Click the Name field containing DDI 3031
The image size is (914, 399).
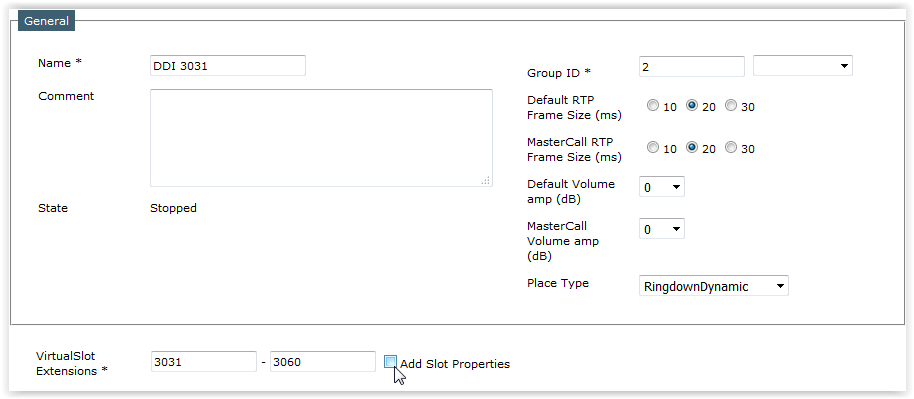tap(227, 66)
